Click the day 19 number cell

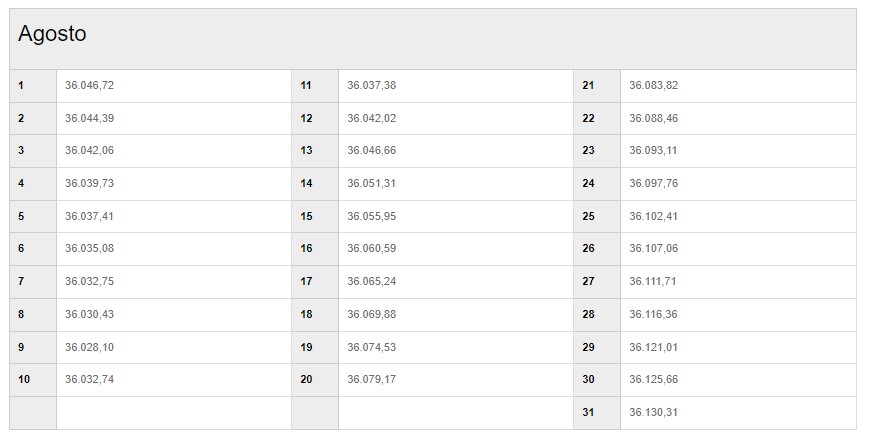(x=315, y=348)
